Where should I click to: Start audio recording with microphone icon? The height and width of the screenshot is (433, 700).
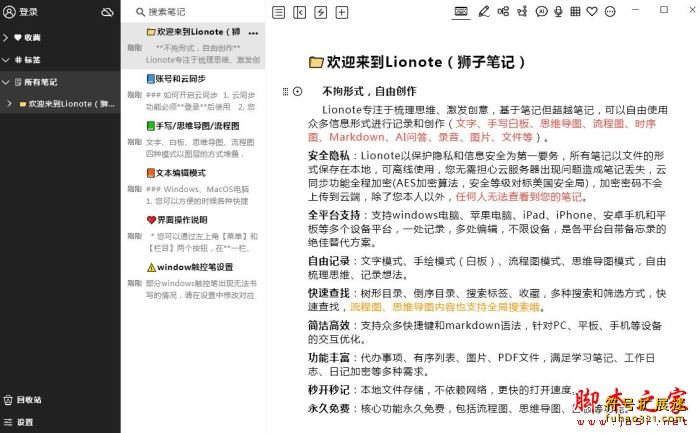(x=558, y=12)
